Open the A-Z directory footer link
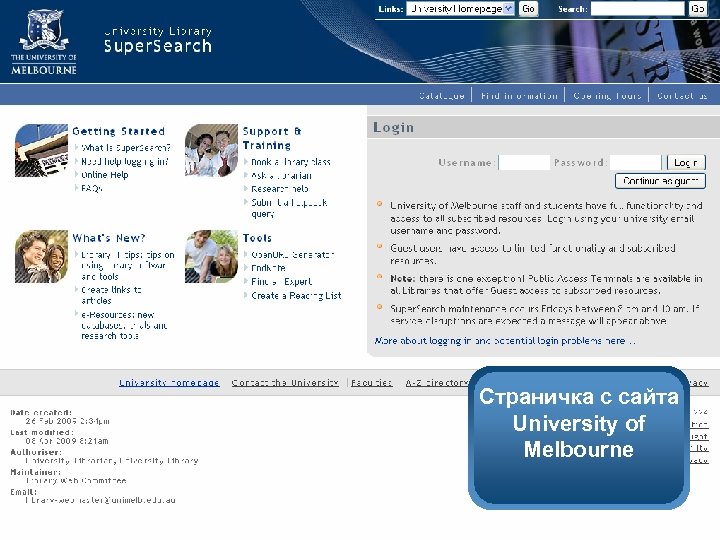 tap(436, 382)
